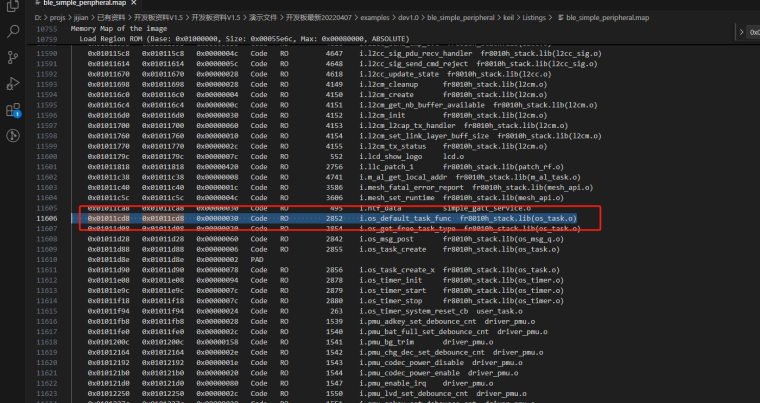
Task: Click the '演示文件' breadcrumb segment
Action: tap(263, 17)
